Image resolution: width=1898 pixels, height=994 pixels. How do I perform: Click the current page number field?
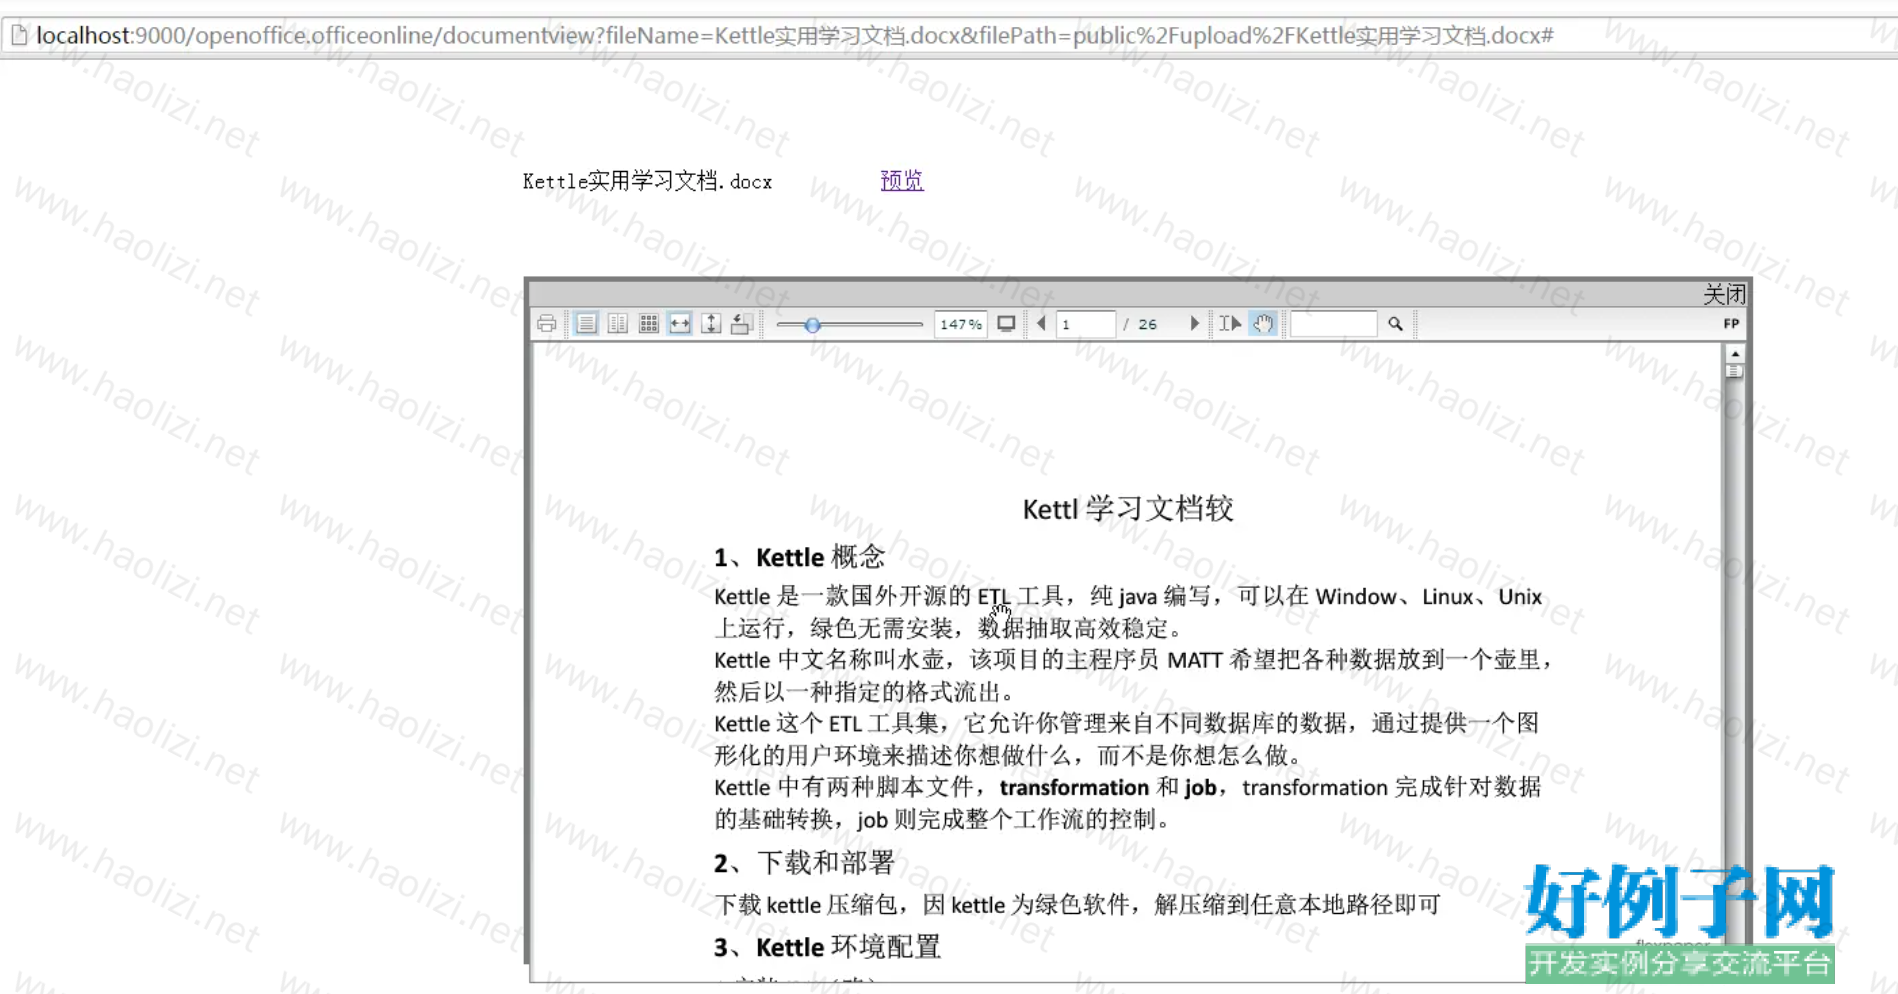click(1085, 324)
